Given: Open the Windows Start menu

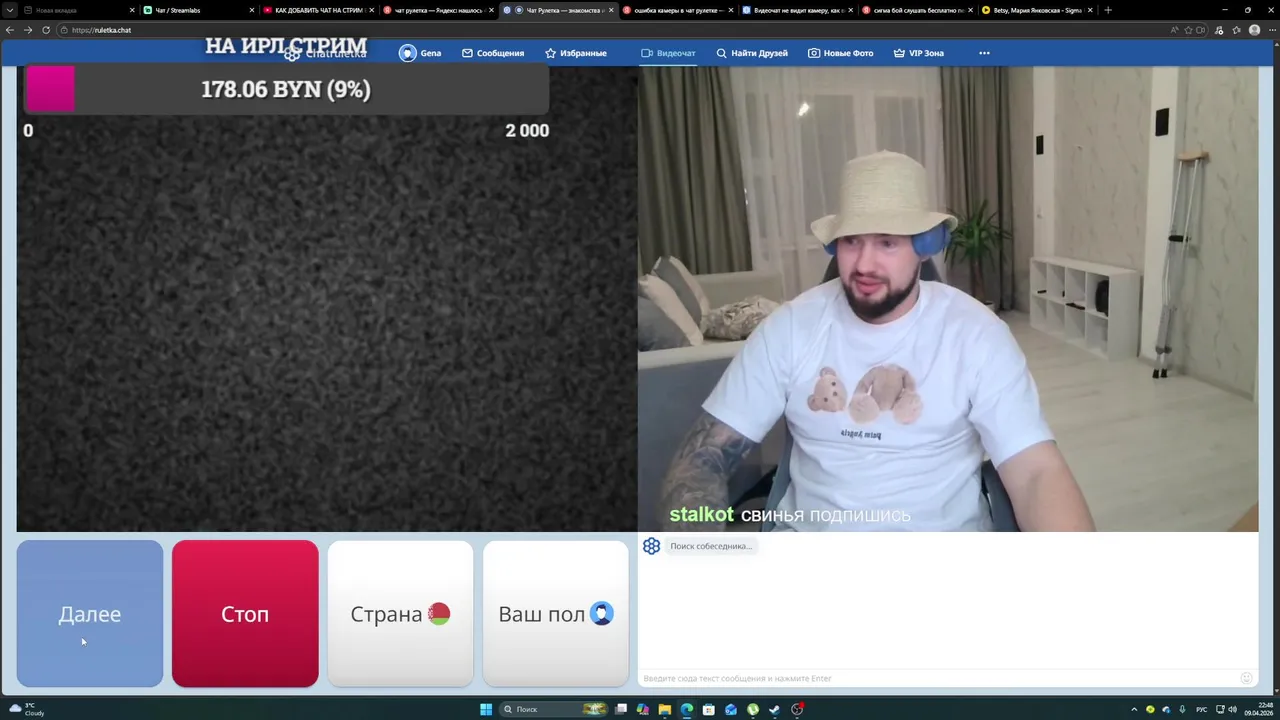Looking at the screenshot, I should click(x=486, y=709).
